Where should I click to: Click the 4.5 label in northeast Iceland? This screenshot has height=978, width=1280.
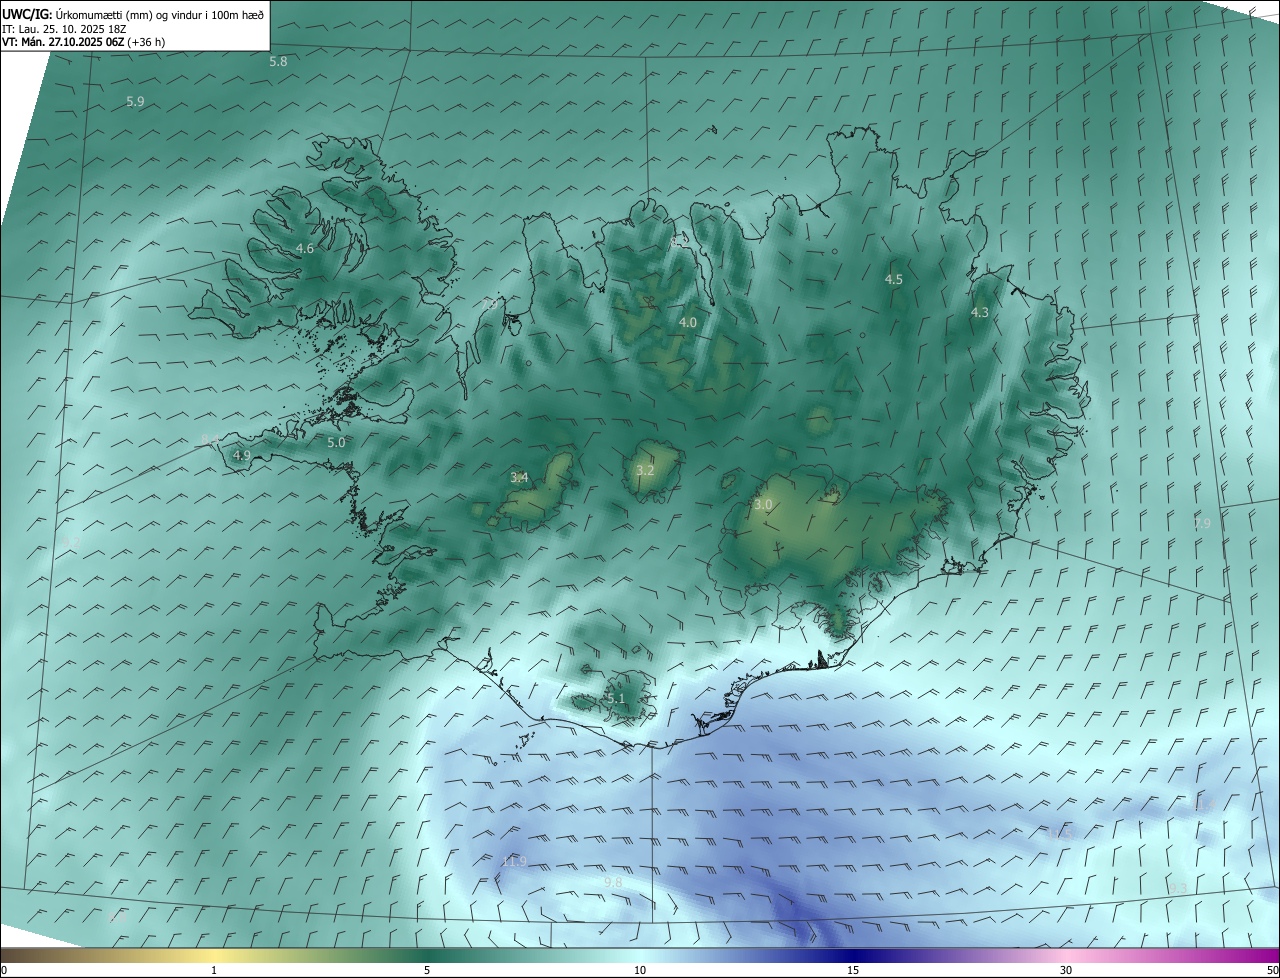point(894,280)
